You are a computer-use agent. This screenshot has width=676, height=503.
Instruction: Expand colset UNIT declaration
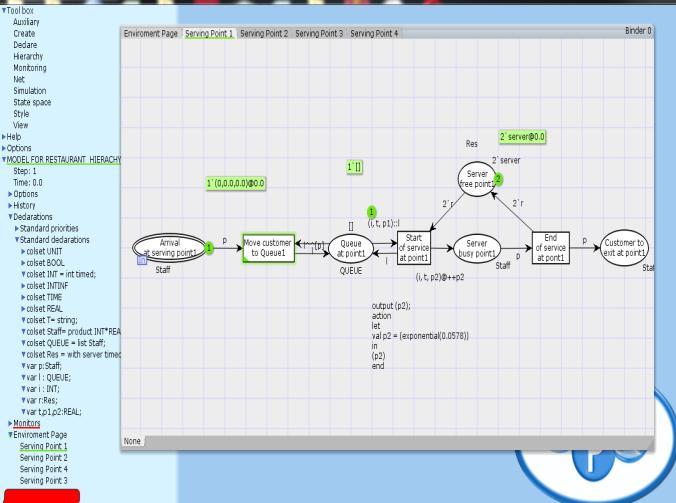tap(23, 251)
